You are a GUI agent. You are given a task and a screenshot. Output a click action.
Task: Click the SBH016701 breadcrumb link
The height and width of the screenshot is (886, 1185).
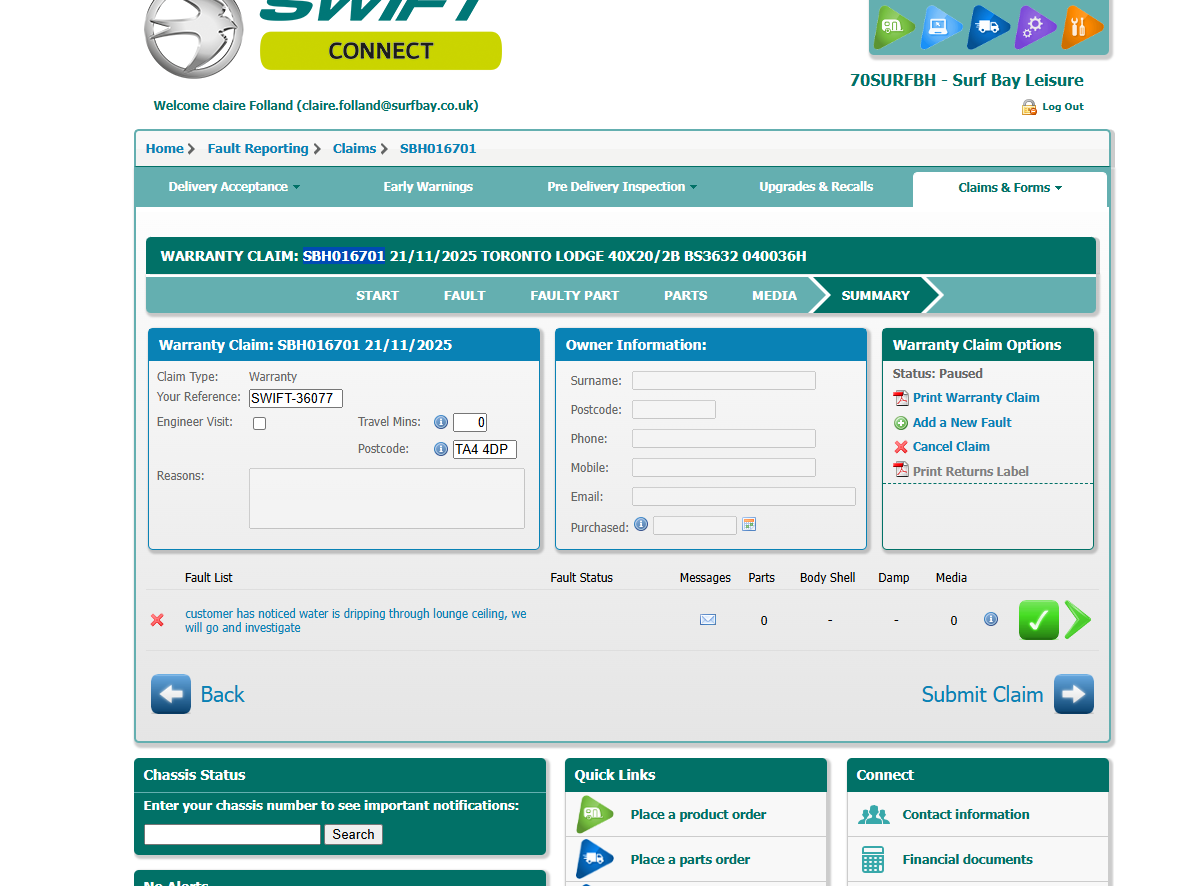(x=438, y=149)
